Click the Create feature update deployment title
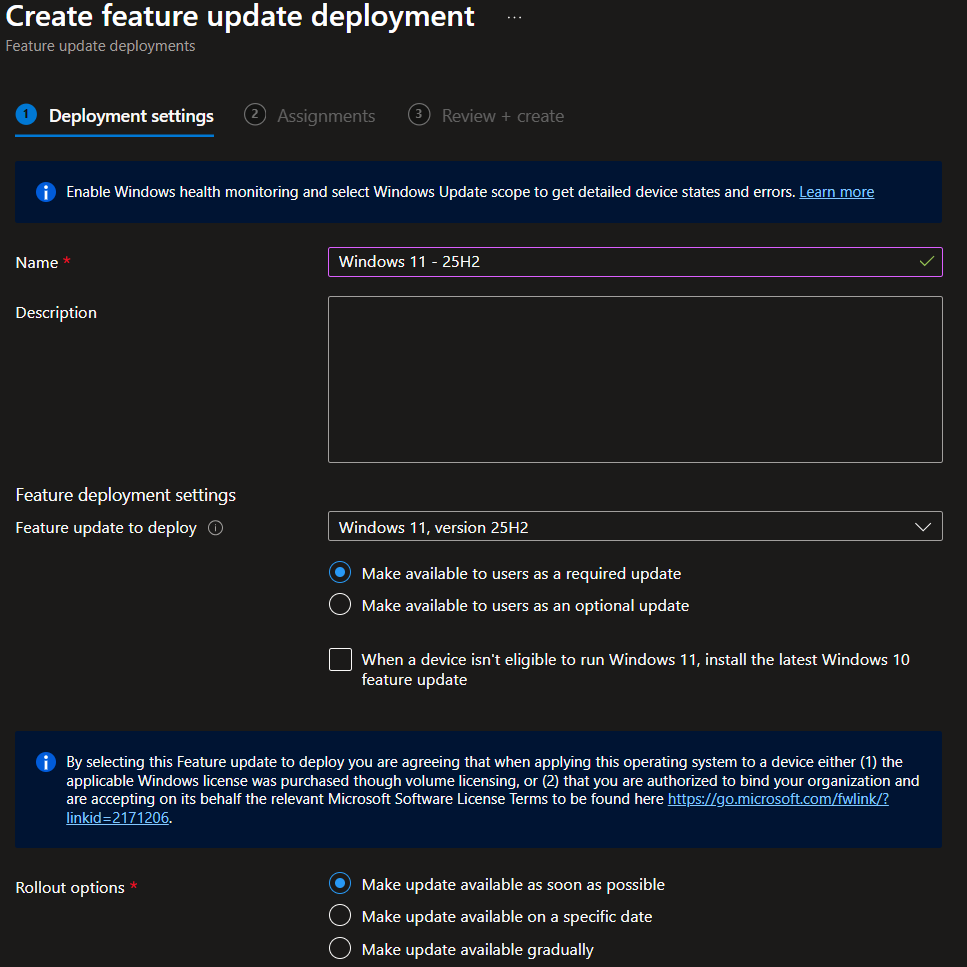Screen dimensions: 967x967 click(x=240, y=17)
